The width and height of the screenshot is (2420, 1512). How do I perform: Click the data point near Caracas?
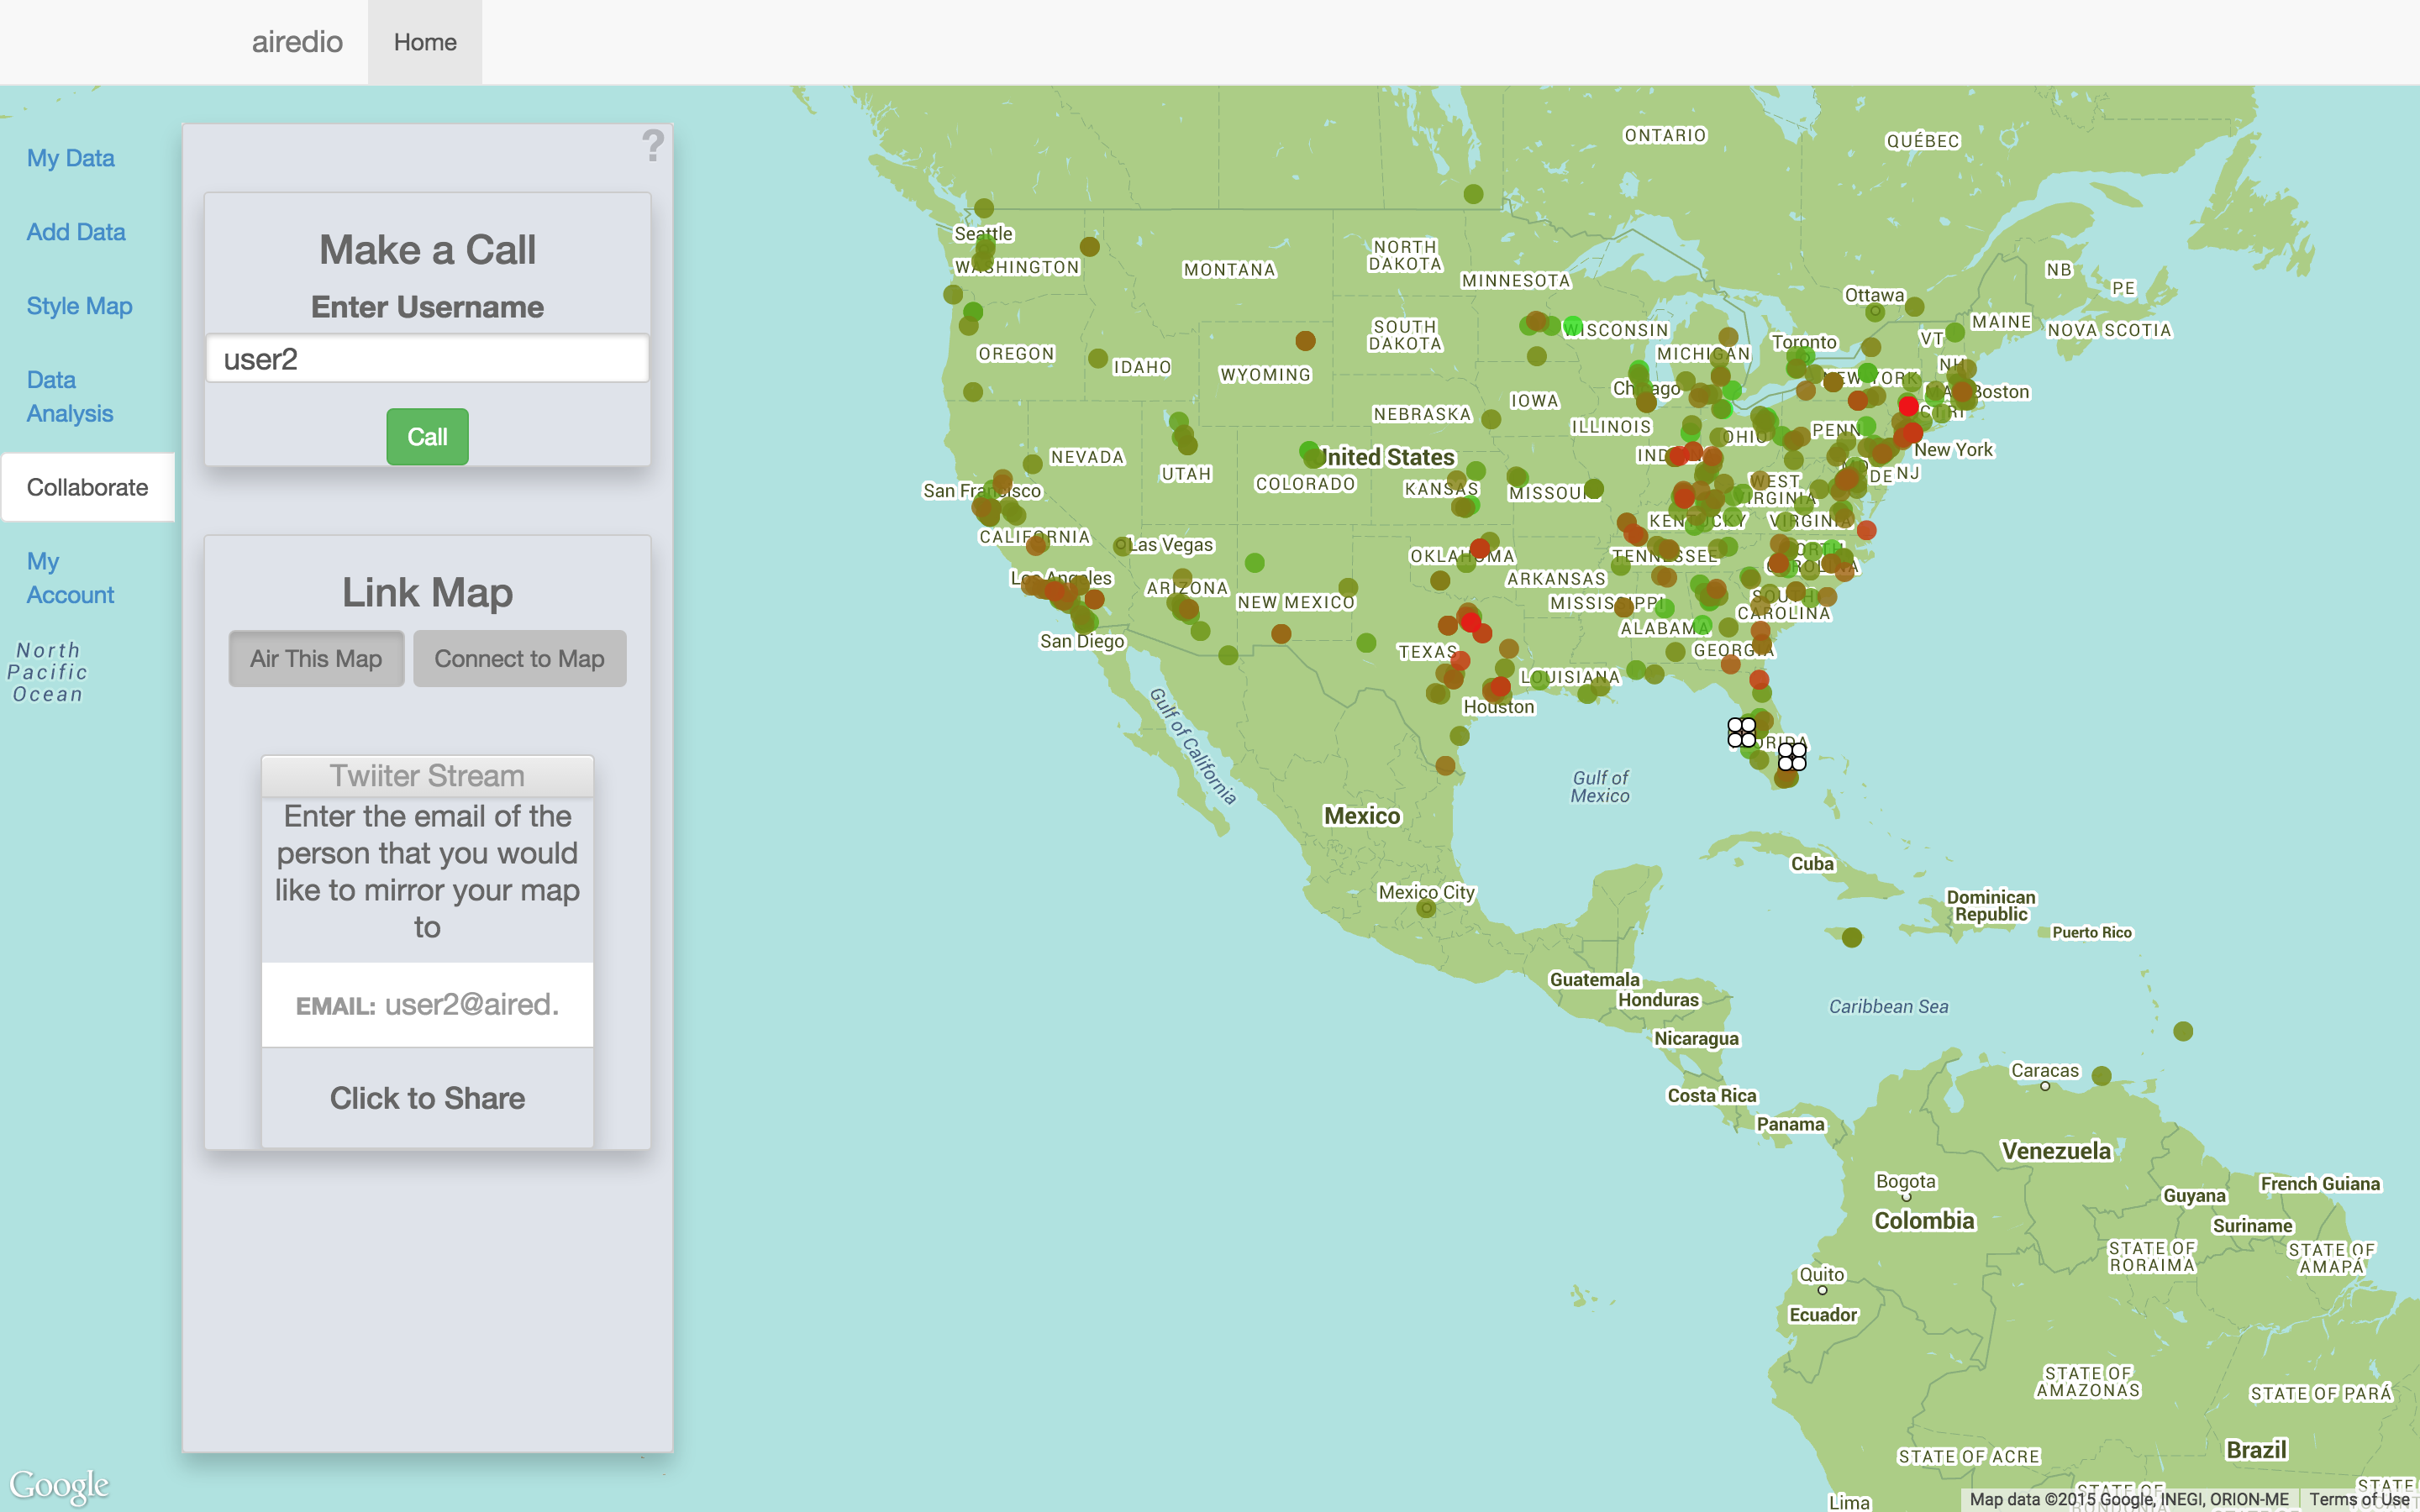pyautogui.click(x=2101, y=1076)
